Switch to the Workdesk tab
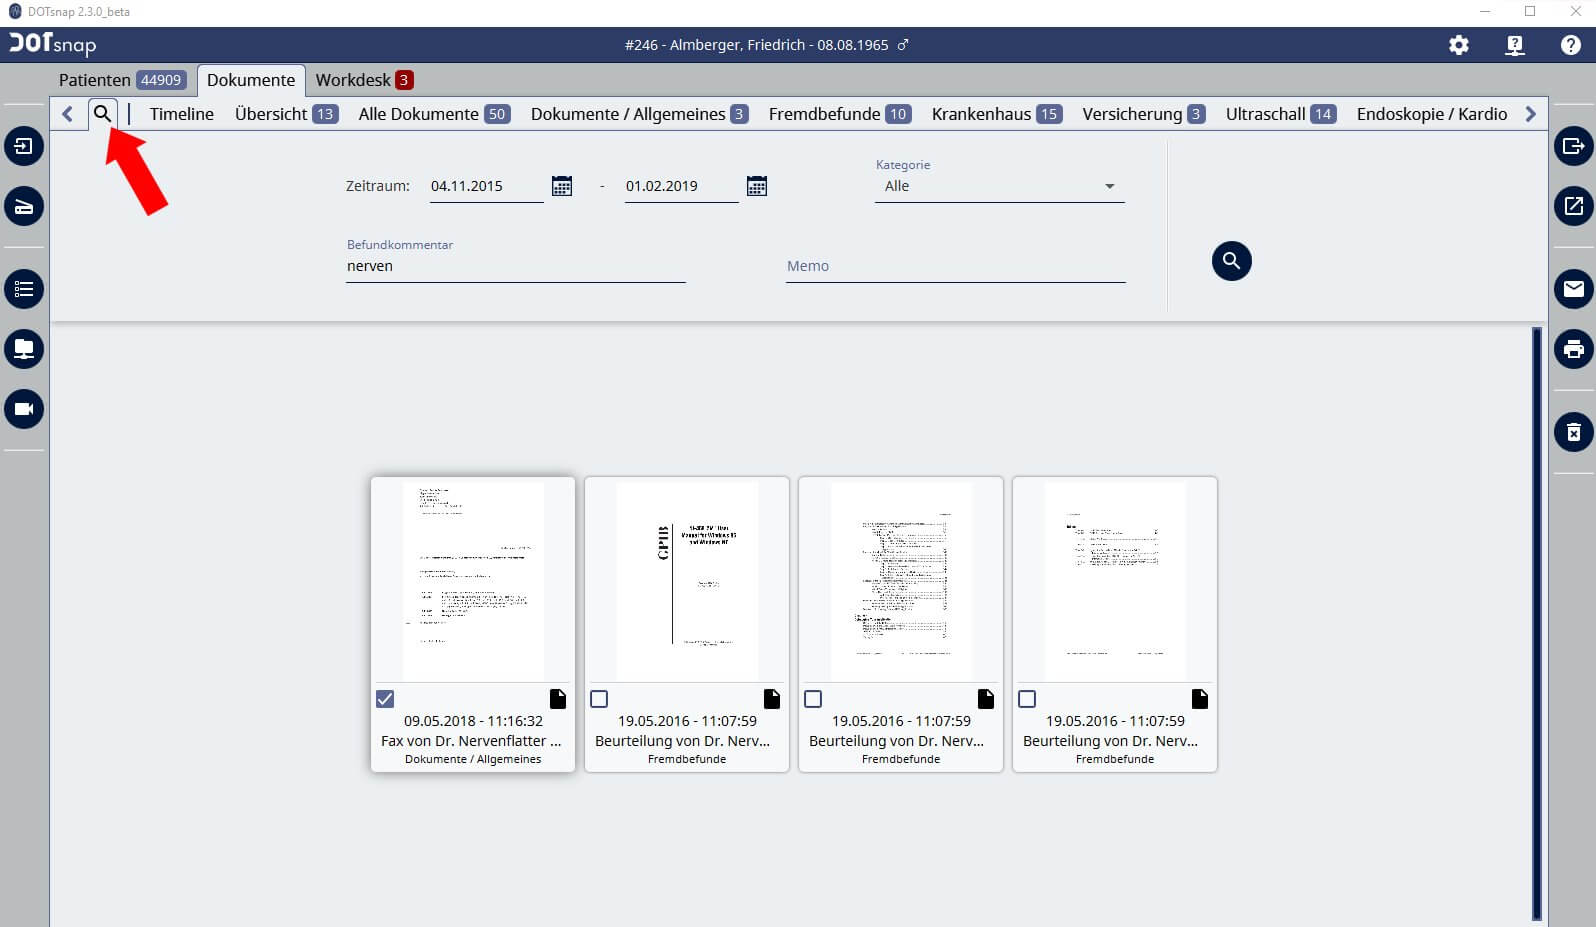 363,80
